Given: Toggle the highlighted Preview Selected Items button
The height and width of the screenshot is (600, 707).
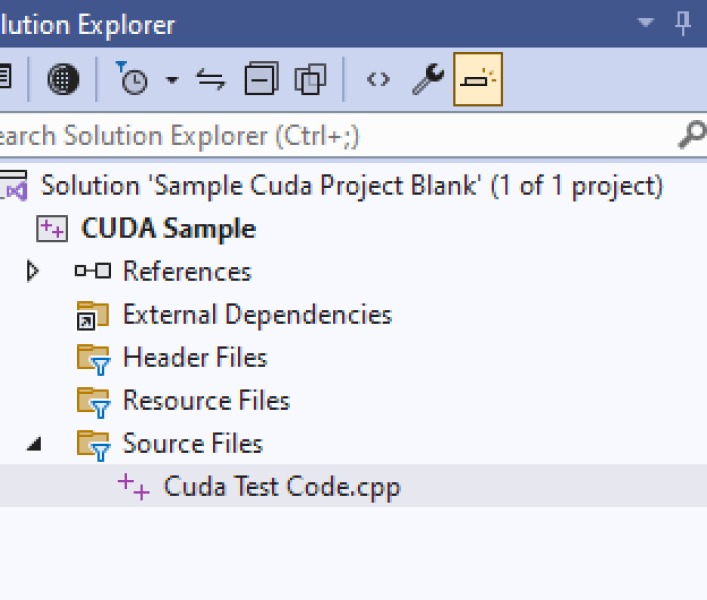Looking at the screenshot, I should coord(478,80).
